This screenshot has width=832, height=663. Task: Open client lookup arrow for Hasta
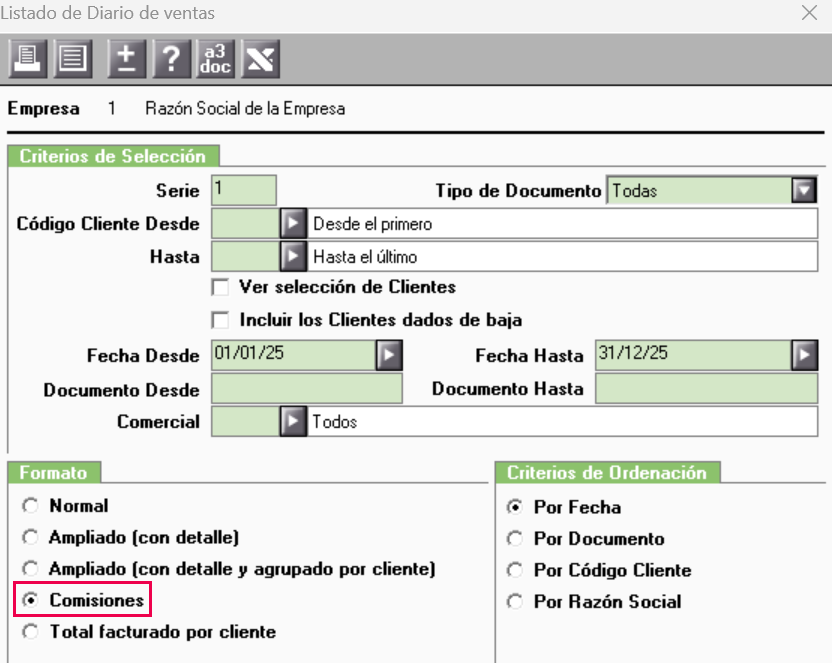coord(293,257)
